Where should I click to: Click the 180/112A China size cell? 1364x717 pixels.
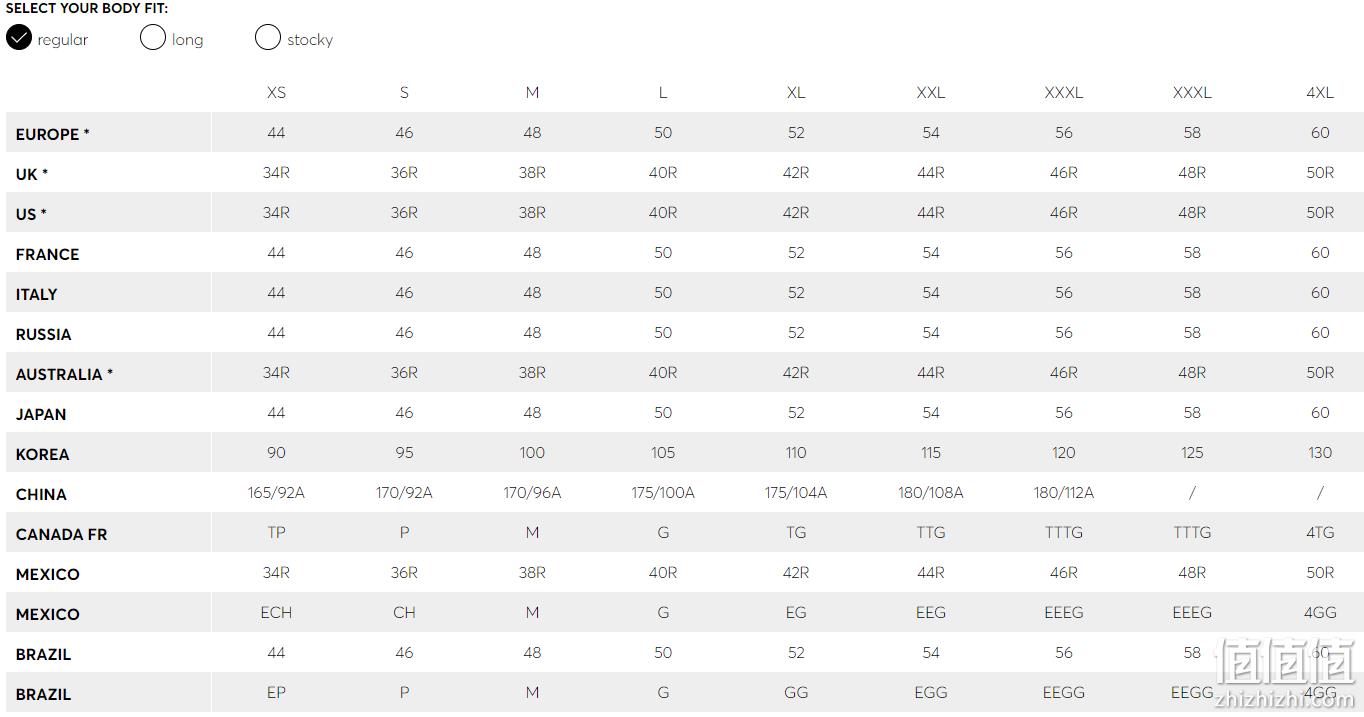coord(1064,492)
